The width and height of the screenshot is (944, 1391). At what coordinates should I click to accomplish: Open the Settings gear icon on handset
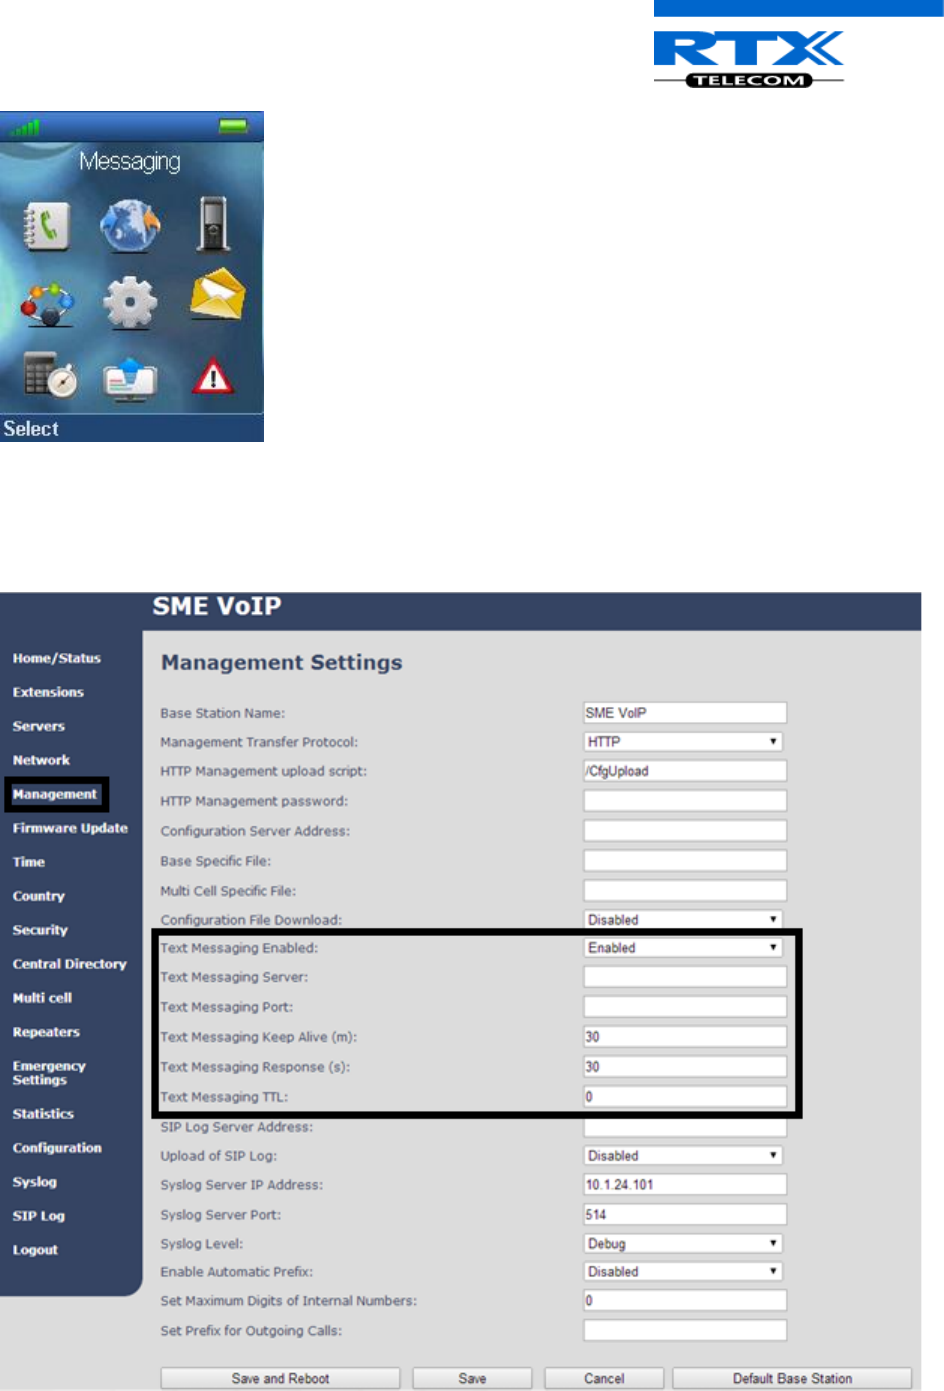pos(130,303)
